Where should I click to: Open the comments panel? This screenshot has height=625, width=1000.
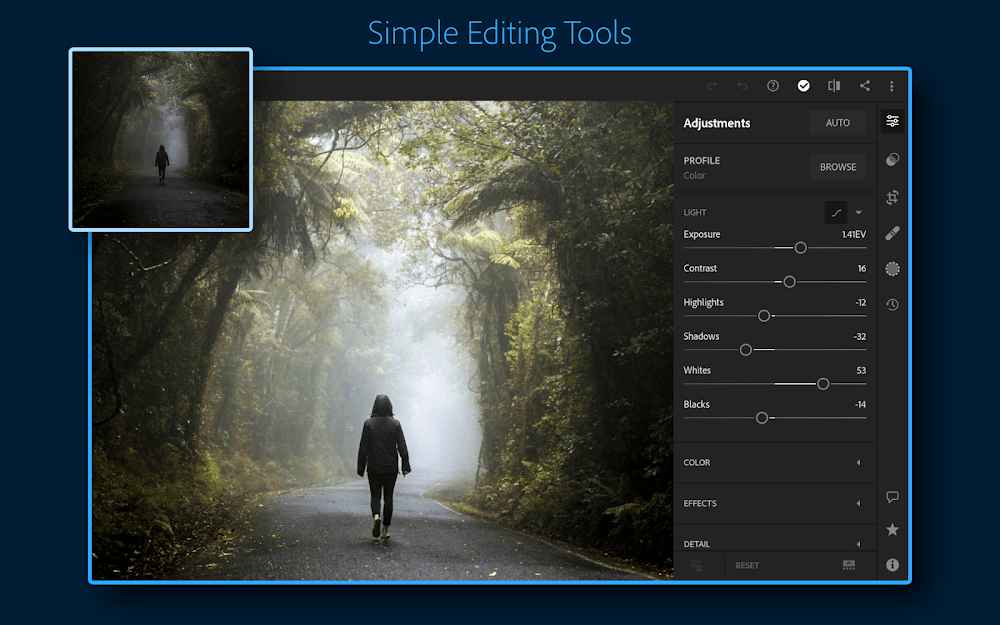892,497
